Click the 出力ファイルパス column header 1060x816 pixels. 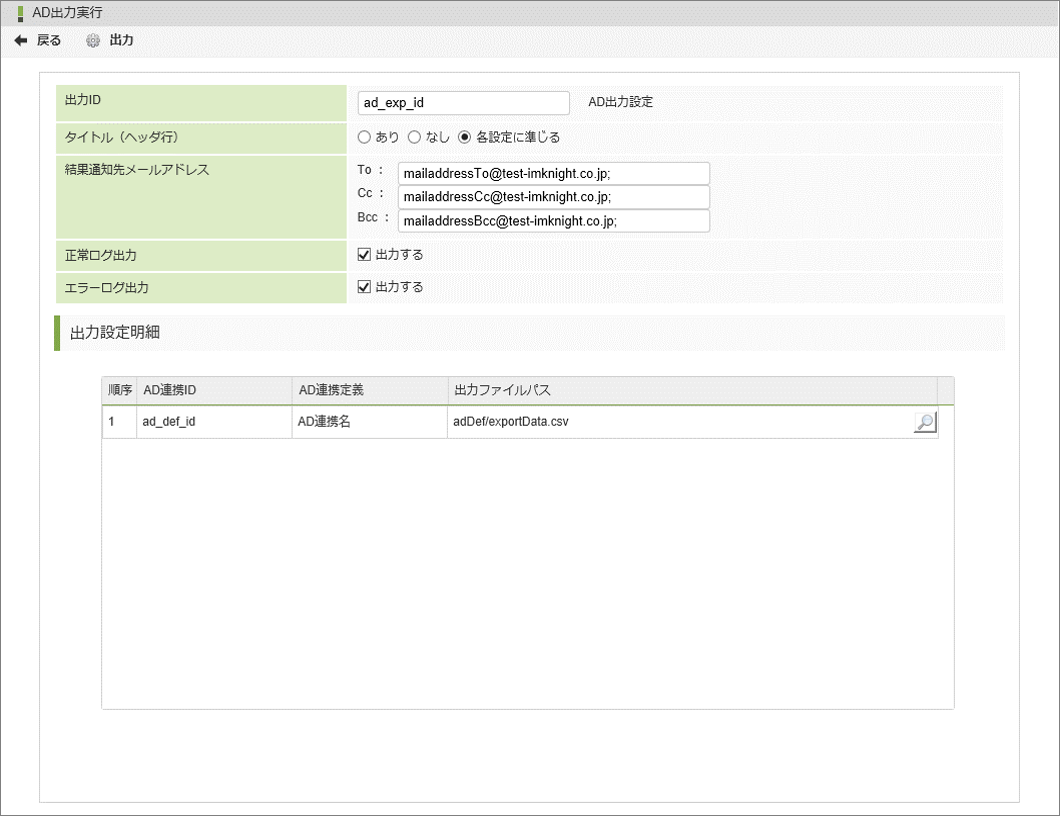691,390
